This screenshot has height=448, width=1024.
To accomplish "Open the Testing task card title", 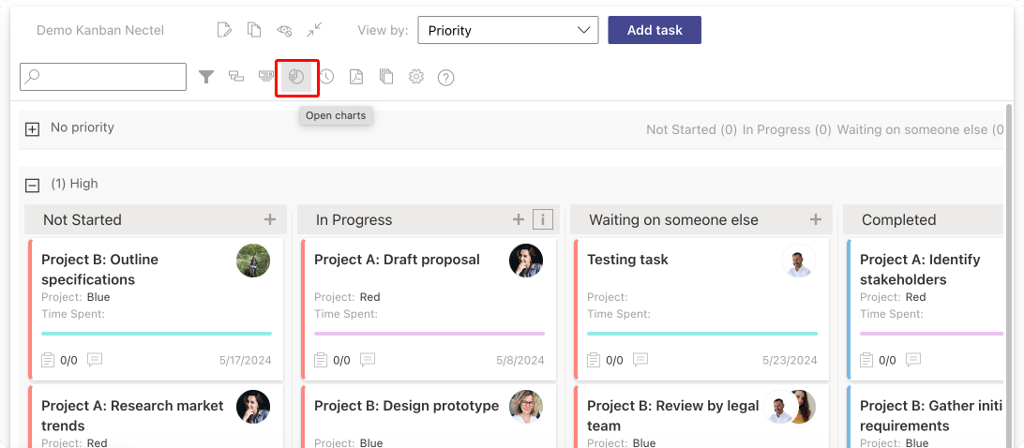I will (628, 259).
